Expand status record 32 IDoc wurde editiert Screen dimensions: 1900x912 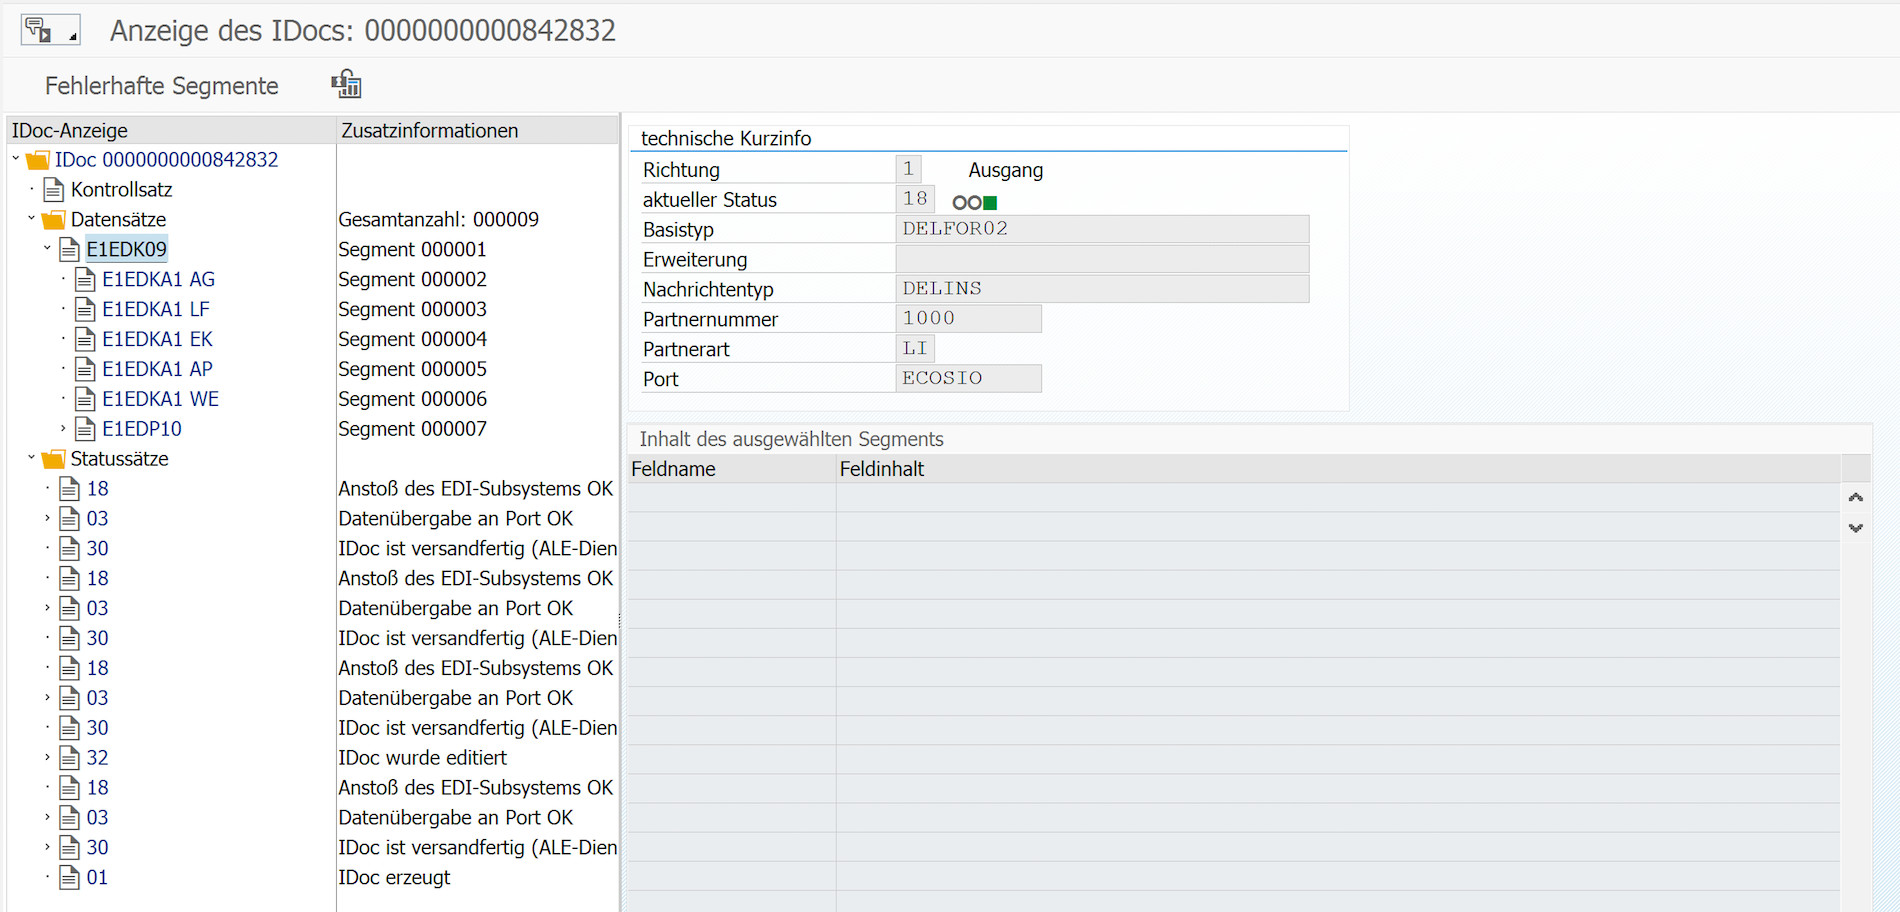click(x=47, y=758)
